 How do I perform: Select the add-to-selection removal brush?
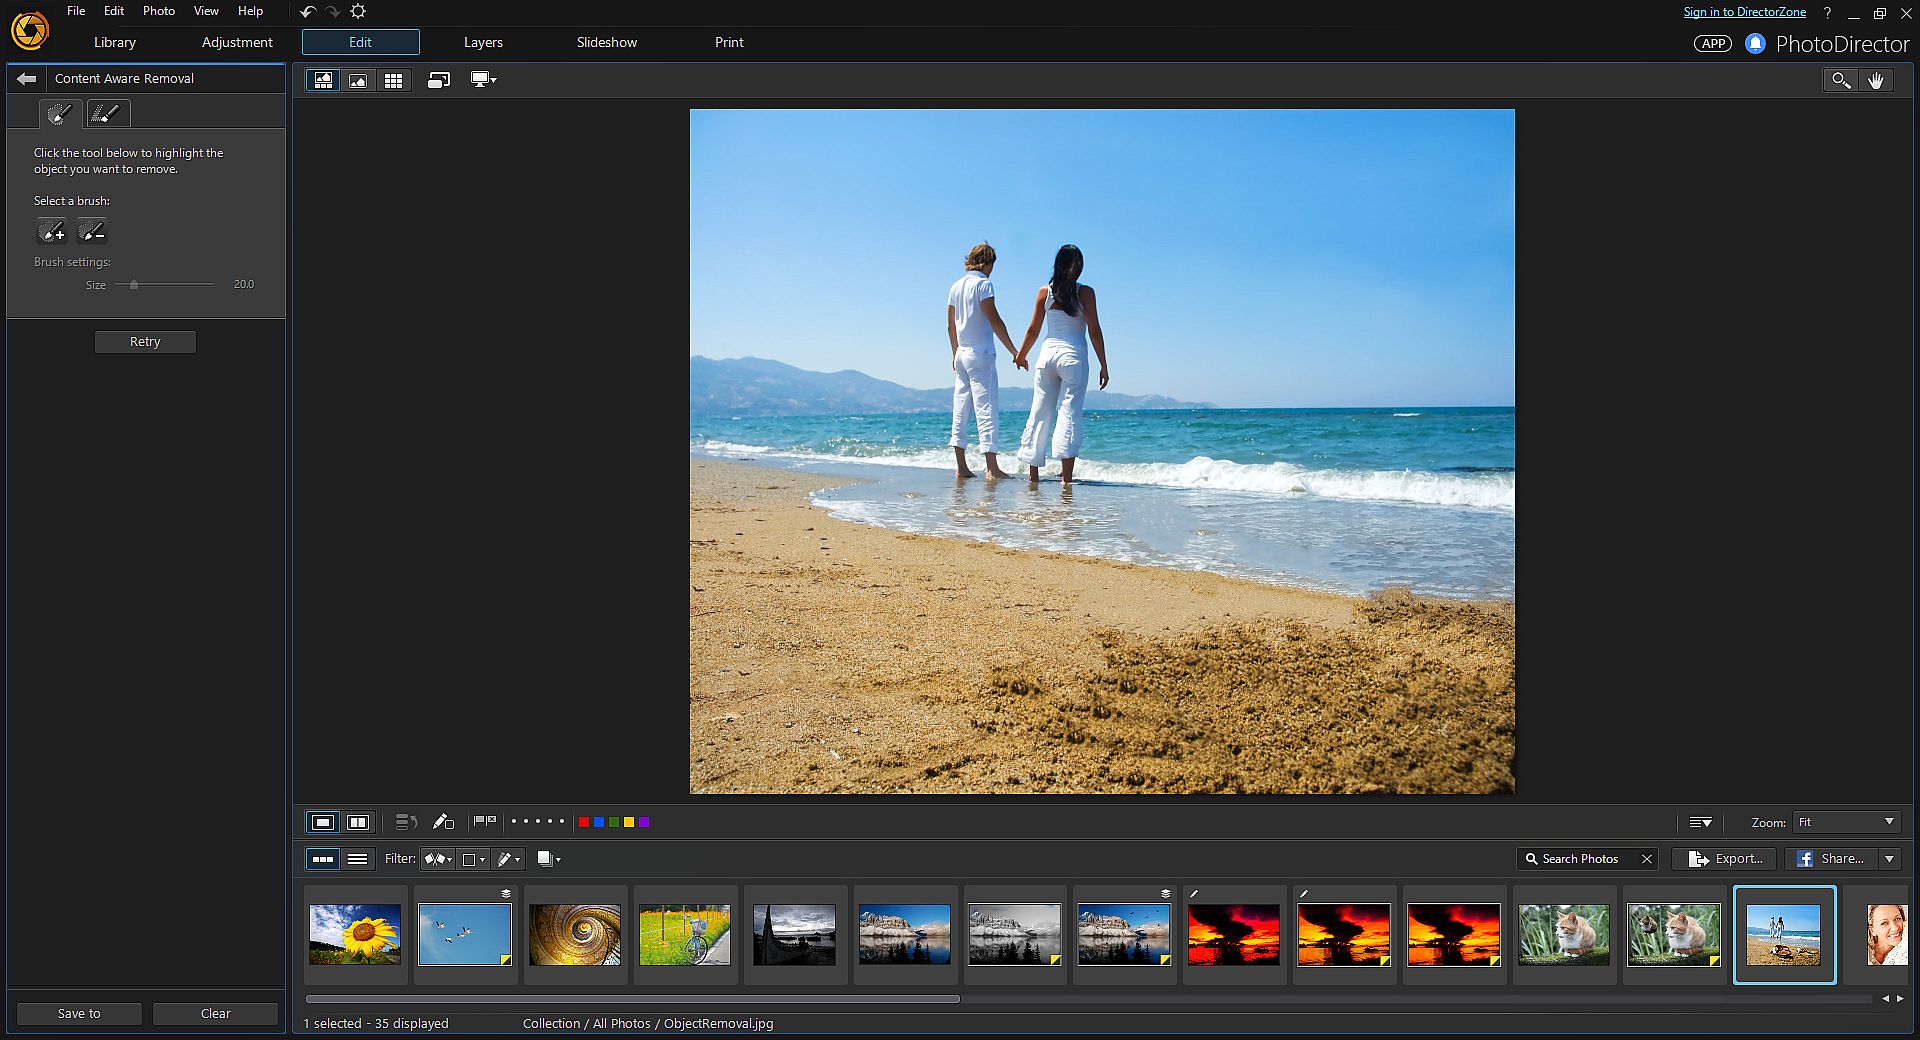(x=52, y=232)
